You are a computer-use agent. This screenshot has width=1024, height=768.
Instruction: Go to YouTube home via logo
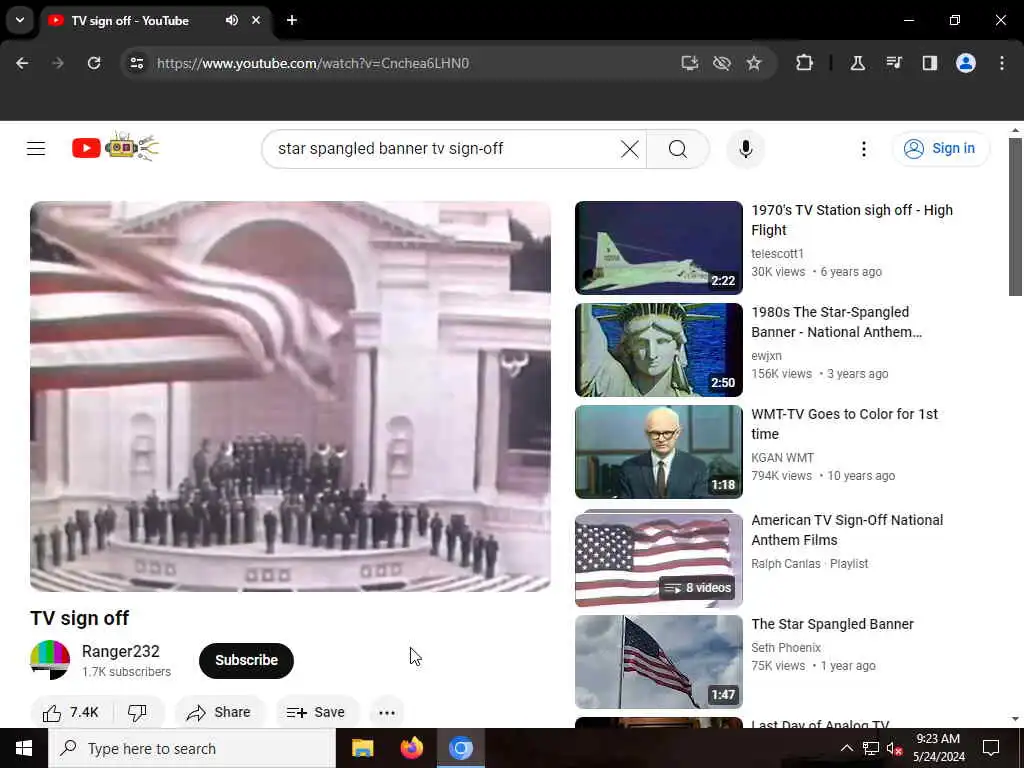(x=115, y=148)
